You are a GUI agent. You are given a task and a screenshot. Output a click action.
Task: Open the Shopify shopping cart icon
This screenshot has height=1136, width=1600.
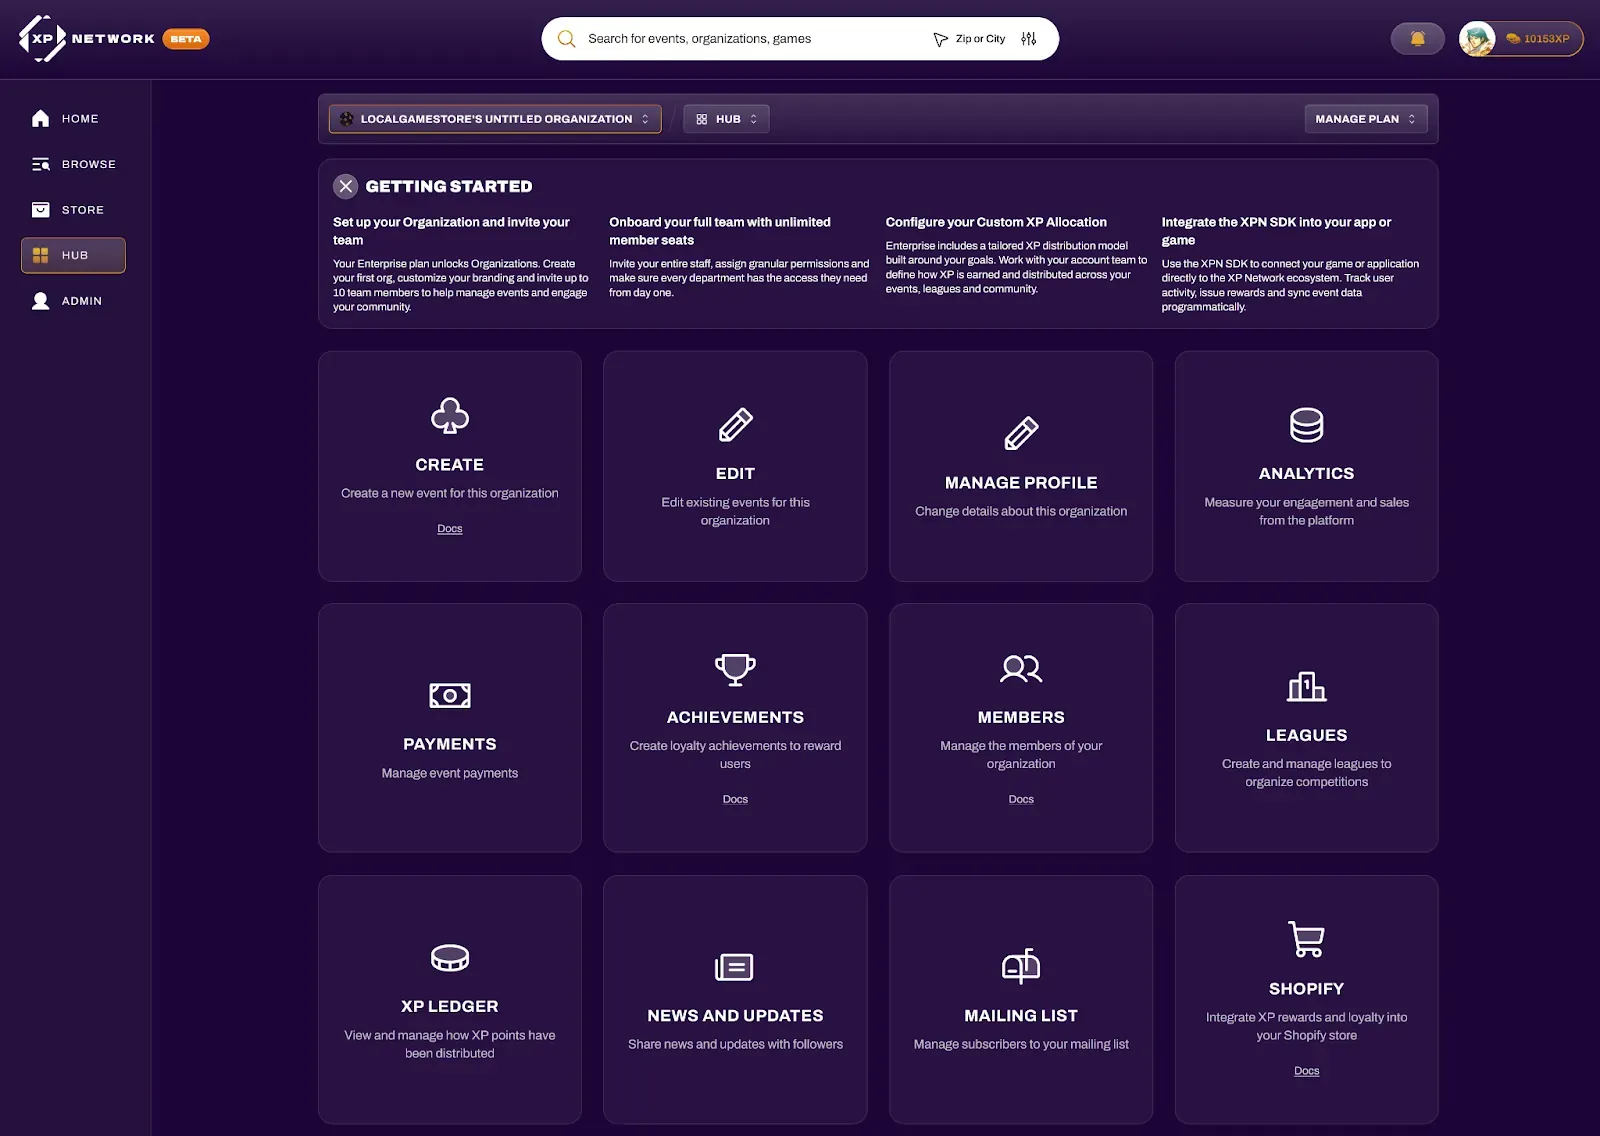click(1306, 940)
